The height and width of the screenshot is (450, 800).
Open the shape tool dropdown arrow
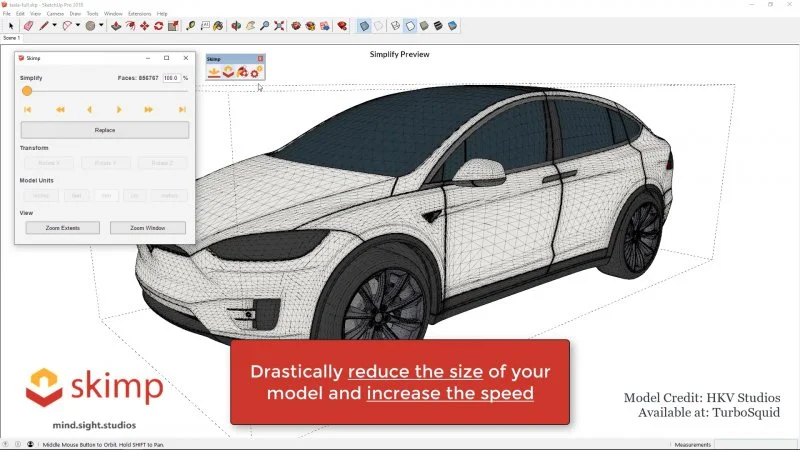click(x=101, y=26)
